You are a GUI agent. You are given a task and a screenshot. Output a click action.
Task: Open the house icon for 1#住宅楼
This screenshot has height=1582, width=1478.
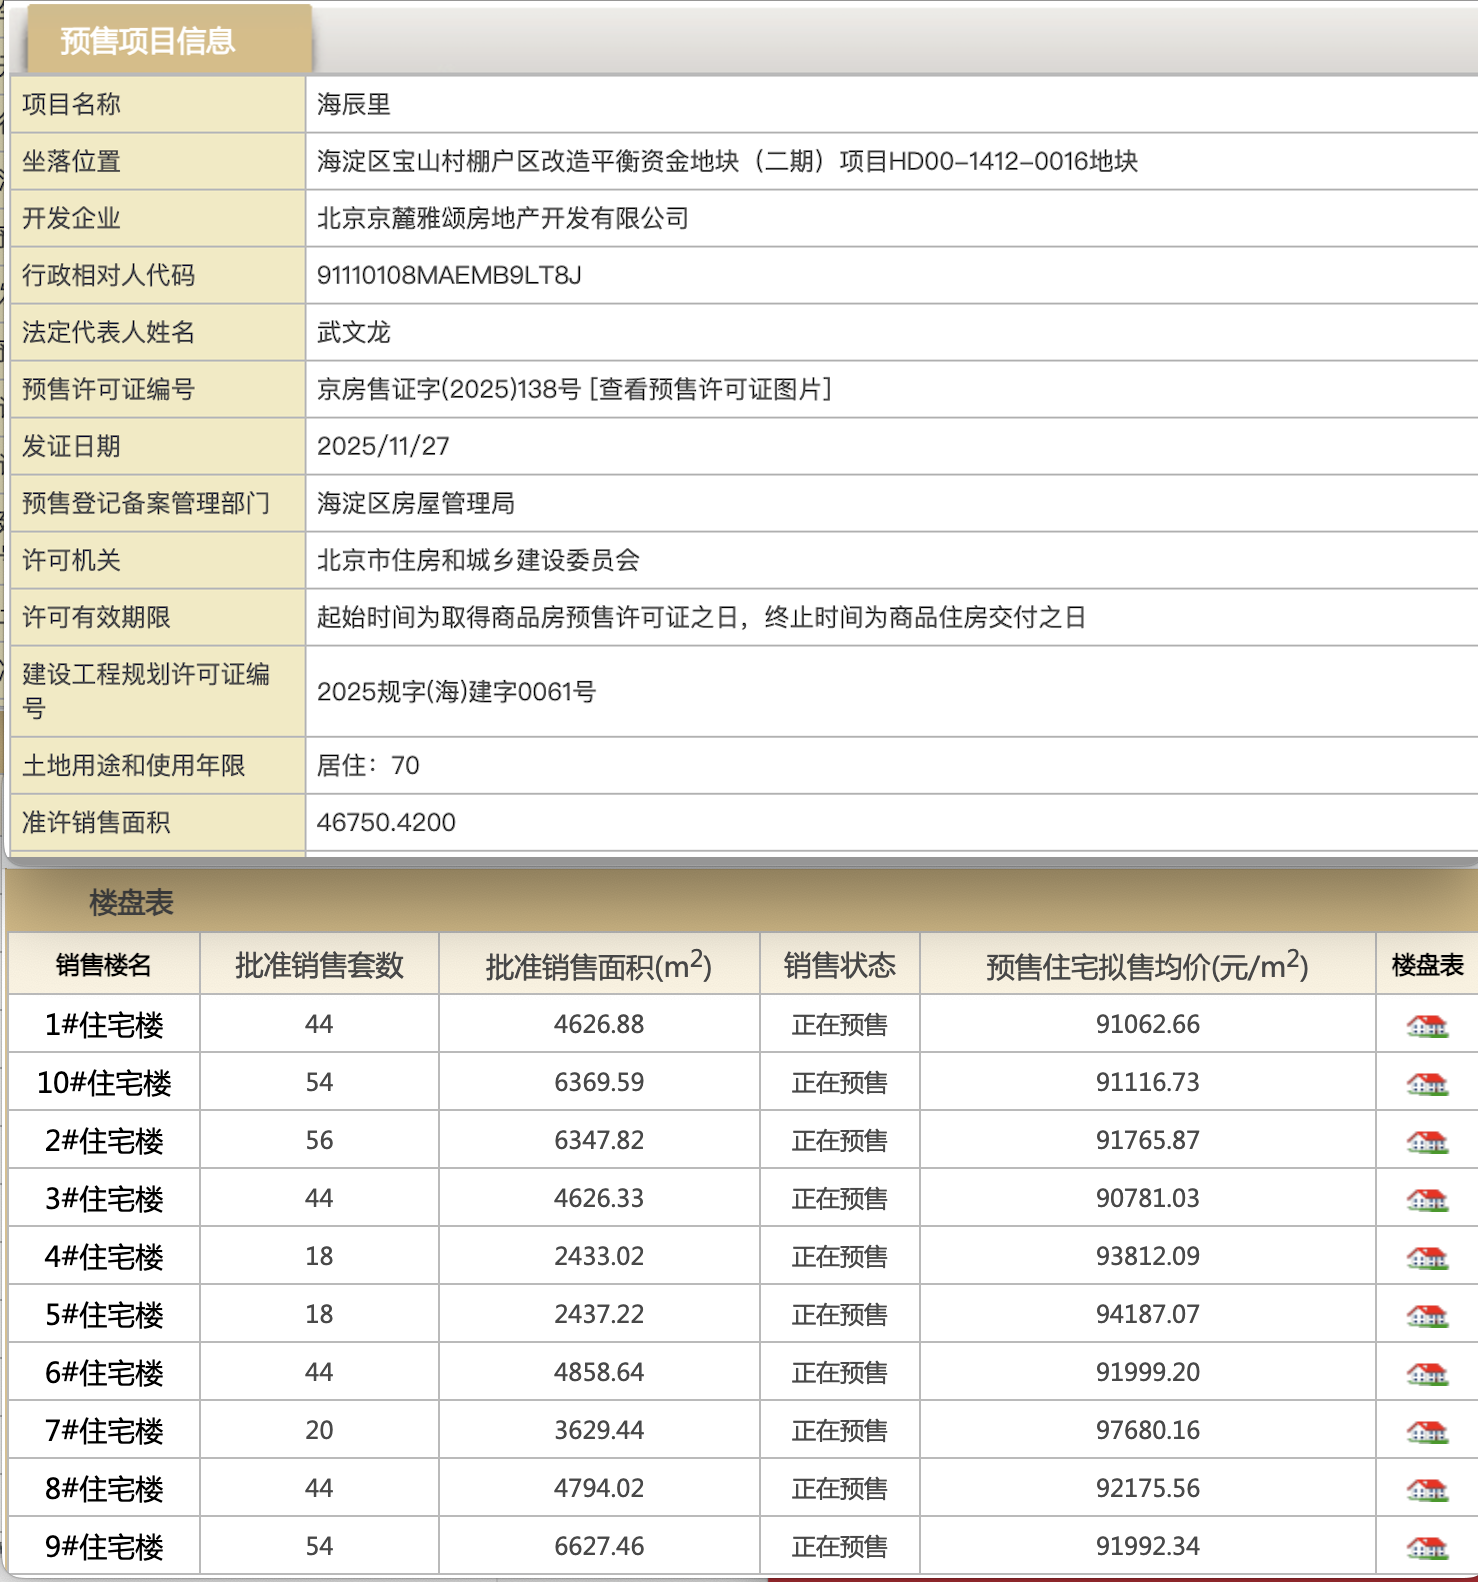1427,1025
